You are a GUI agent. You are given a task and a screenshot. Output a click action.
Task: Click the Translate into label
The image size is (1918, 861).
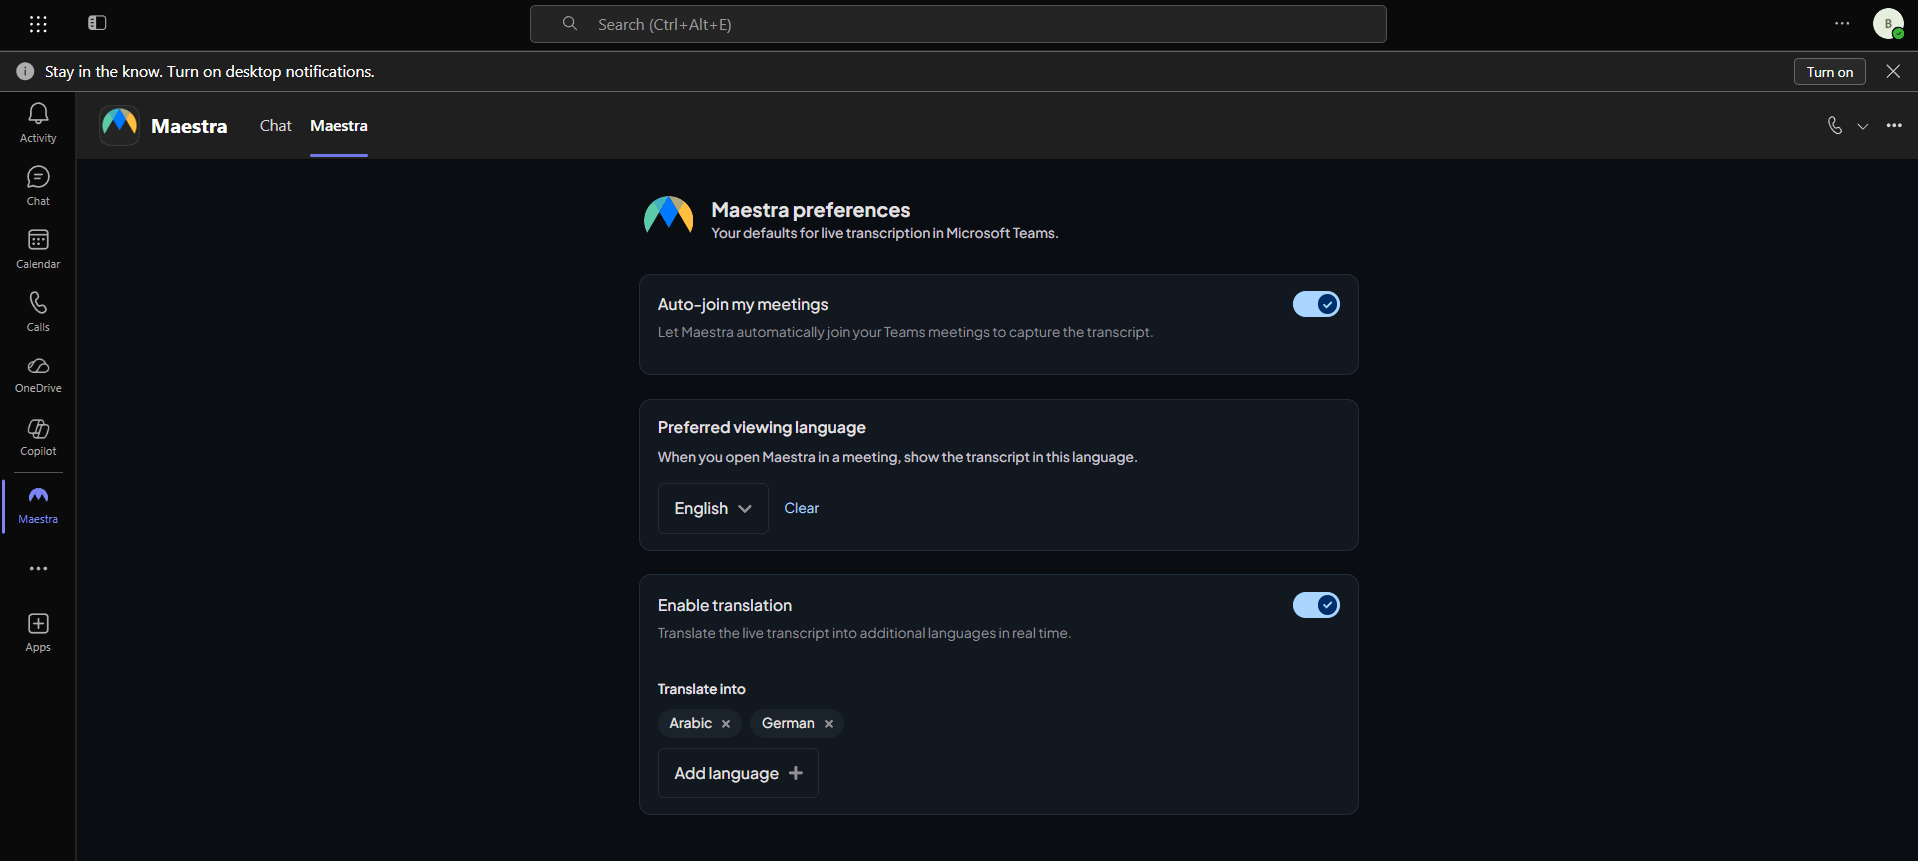[x=701, y=689]
